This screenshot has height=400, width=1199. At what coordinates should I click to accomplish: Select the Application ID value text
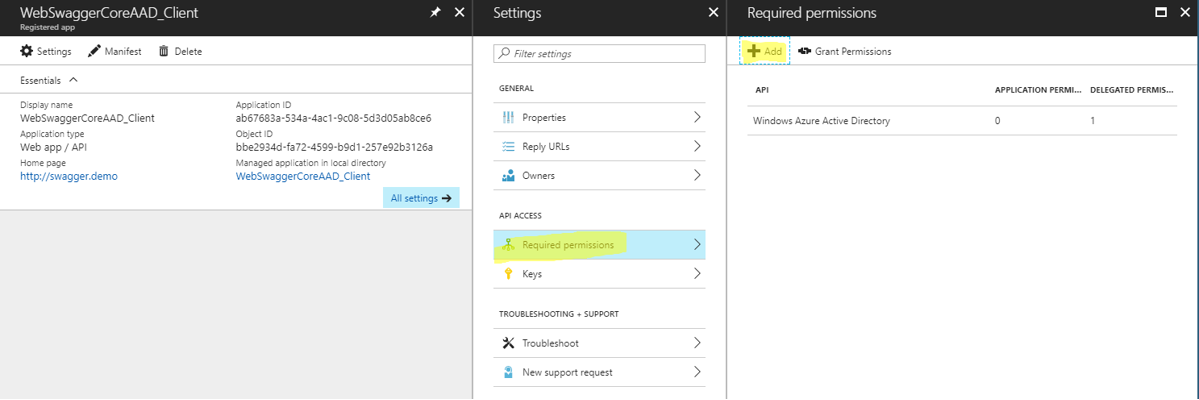click(333, 118)
